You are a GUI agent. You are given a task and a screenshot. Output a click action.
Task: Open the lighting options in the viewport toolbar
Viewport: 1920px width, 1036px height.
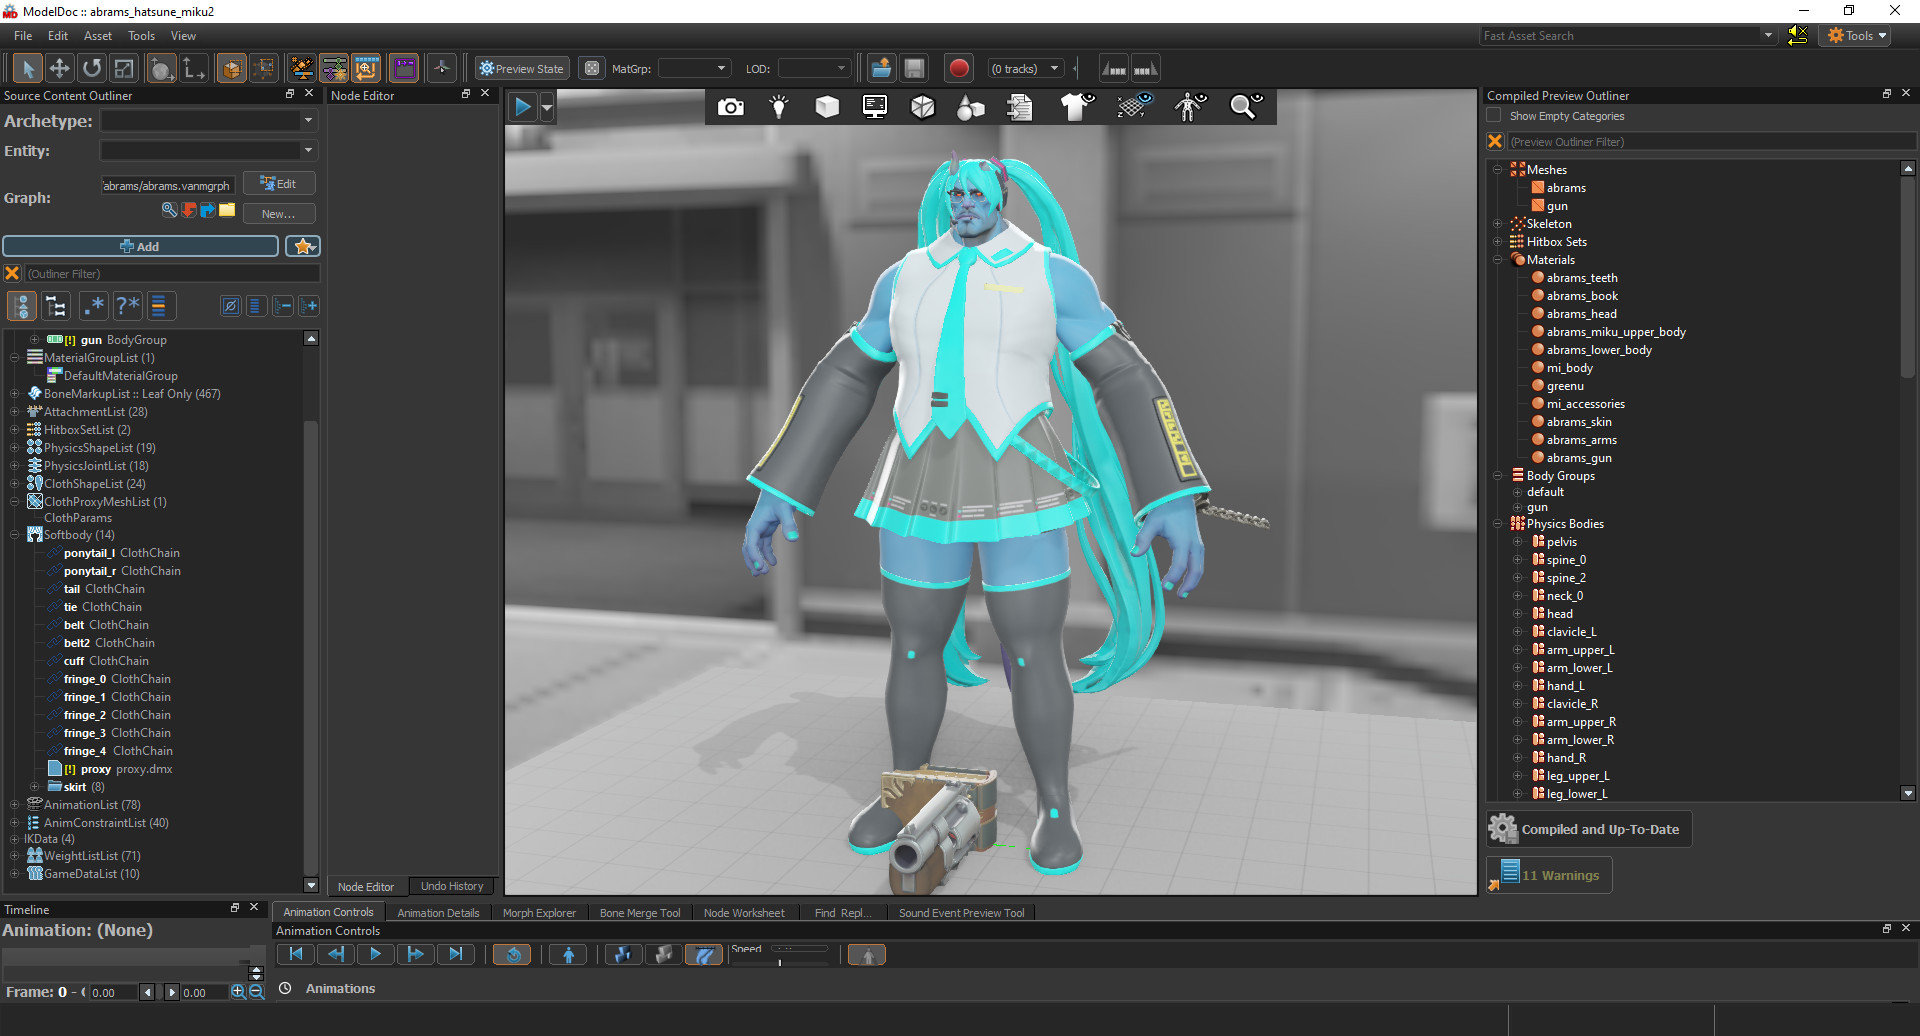pos(778,106)
